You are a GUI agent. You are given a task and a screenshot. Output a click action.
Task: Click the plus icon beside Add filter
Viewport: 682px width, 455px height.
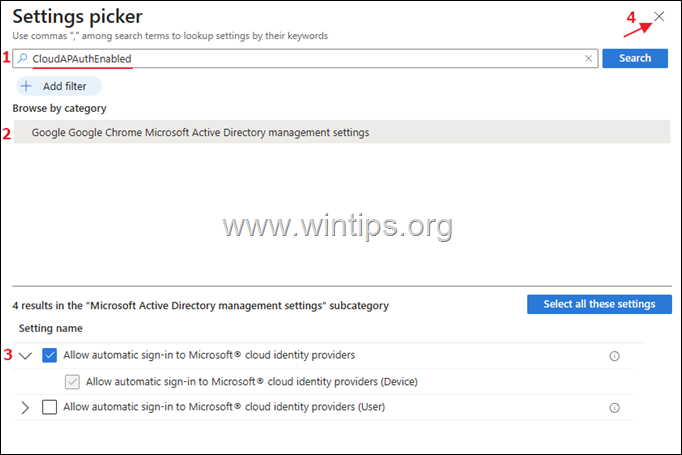click(x=26, y=86)
